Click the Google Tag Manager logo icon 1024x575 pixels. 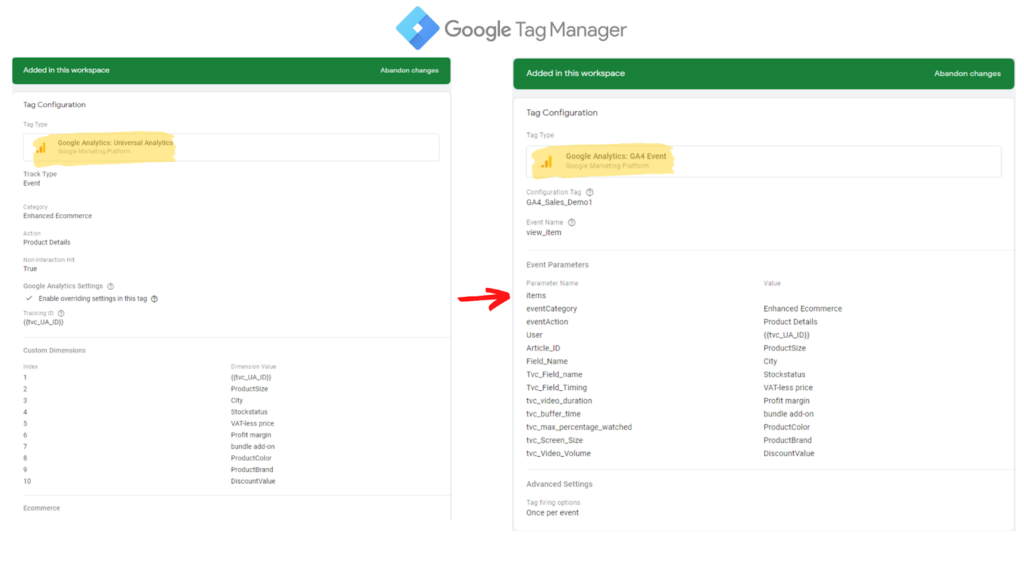coord(418,28)
